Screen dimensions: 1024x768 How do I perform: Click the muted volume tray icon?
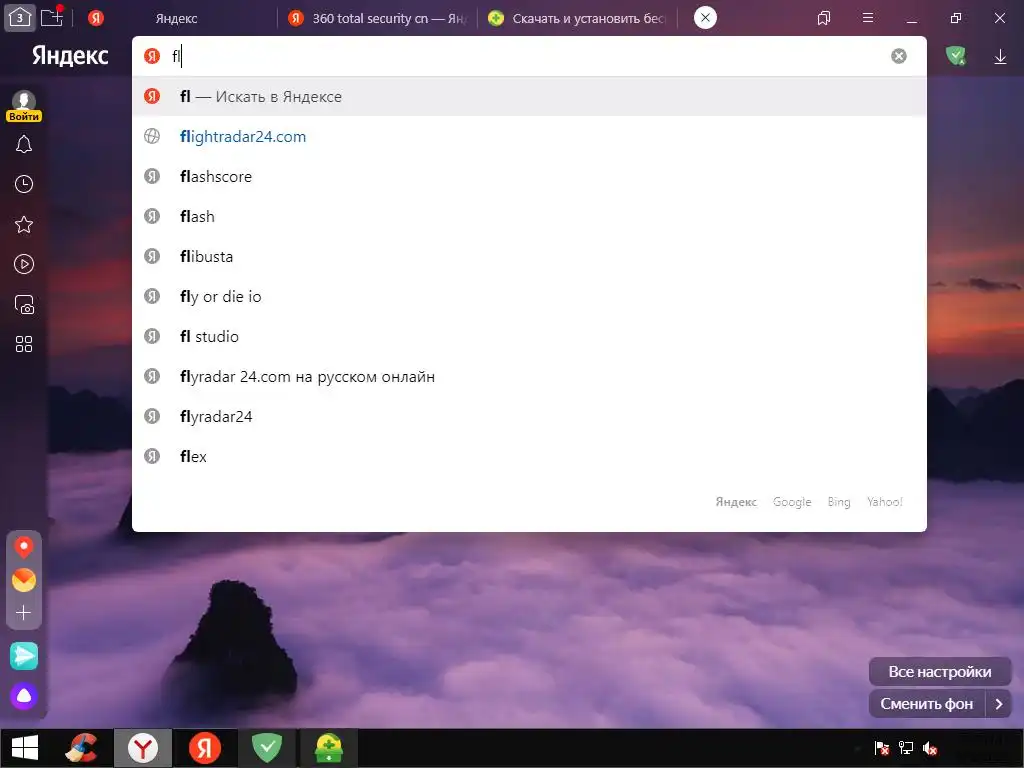click(930, 748)
